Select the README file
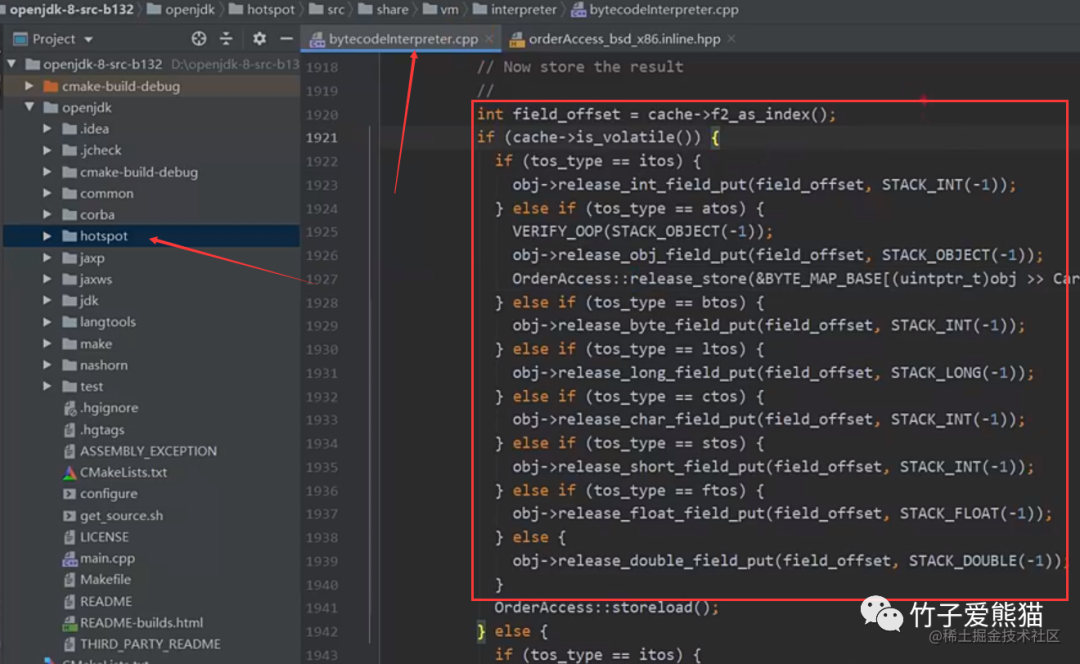The width and height of the screenshot is (1080, 664). pos(105,601)
